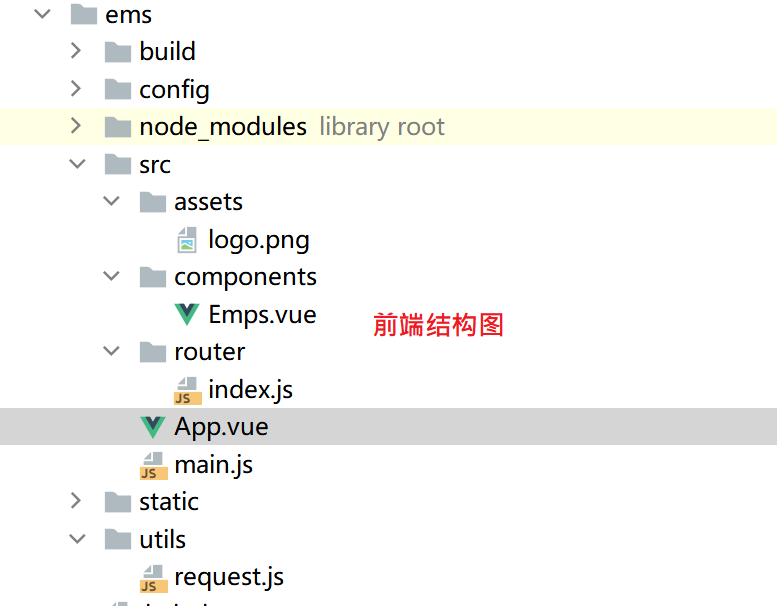This screenshot has width=777, height=606.
Task: Open request.js under utils
Action: coord(229,577)
